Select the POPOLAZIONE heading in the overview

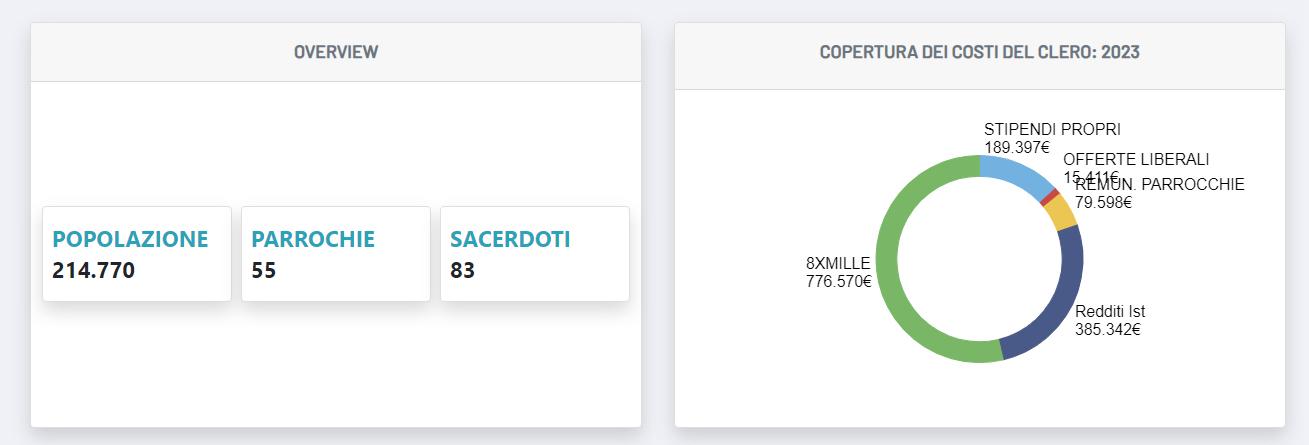130,239
